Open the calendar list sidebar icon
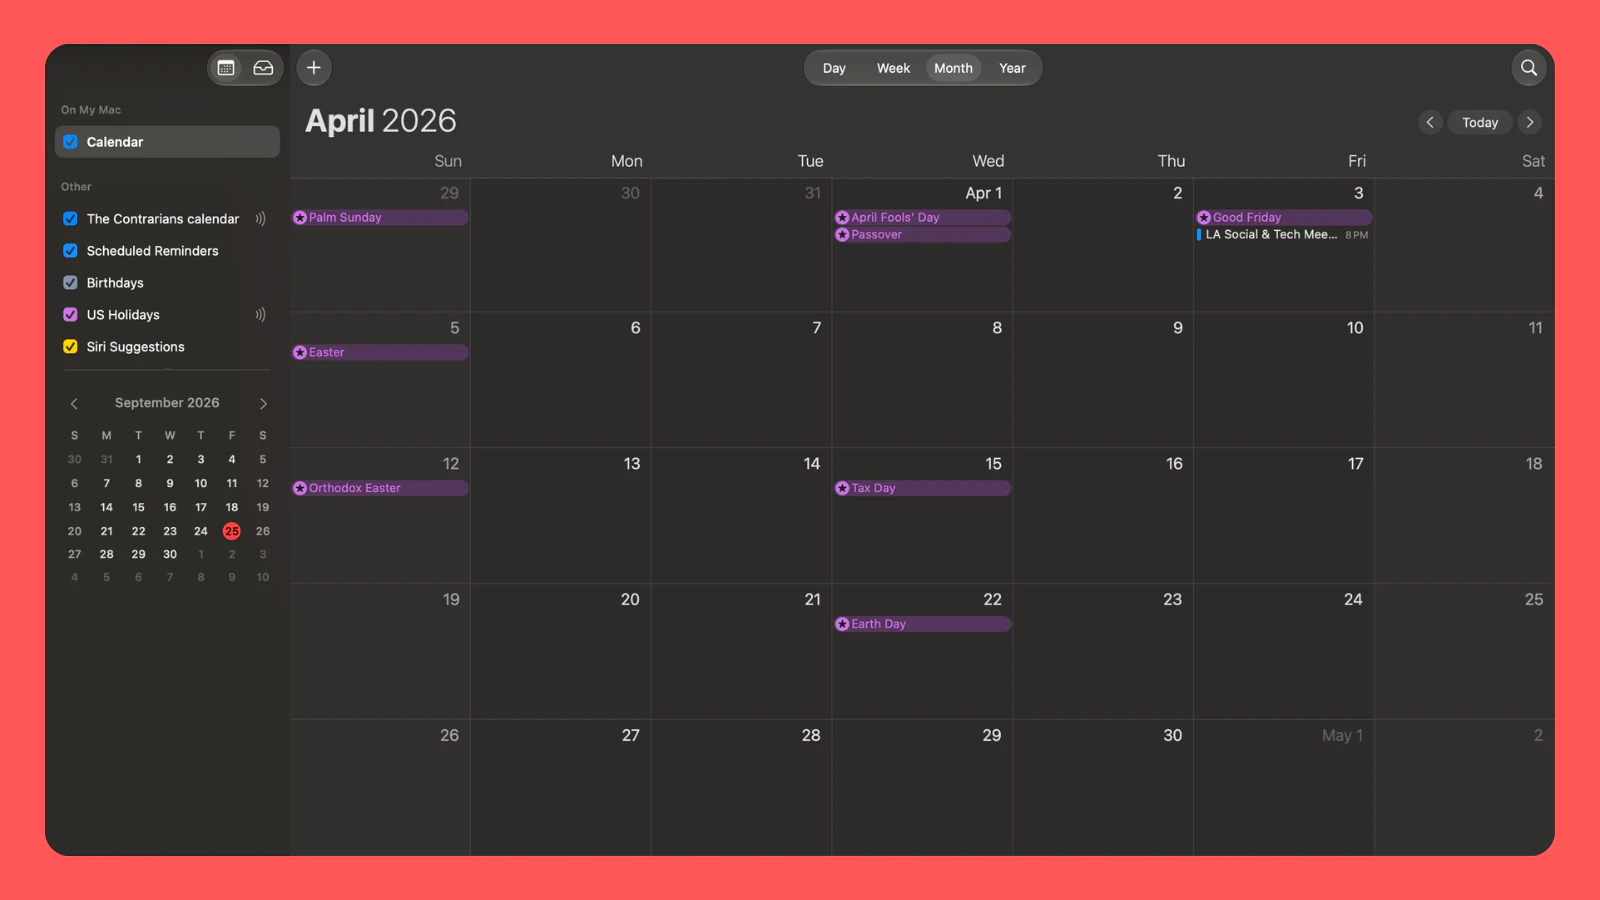 (x=226, y=68)
